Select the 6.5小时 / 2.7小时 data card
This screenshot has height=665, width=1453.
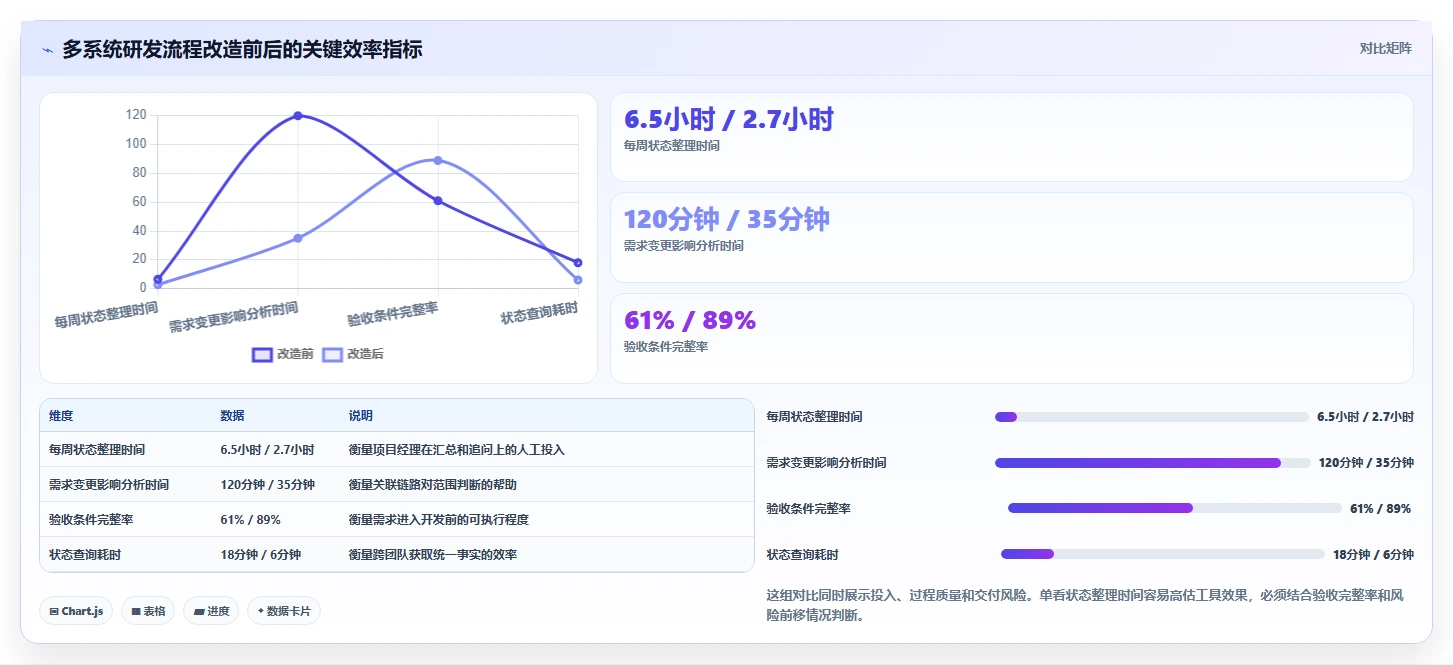click(1011, 137)
